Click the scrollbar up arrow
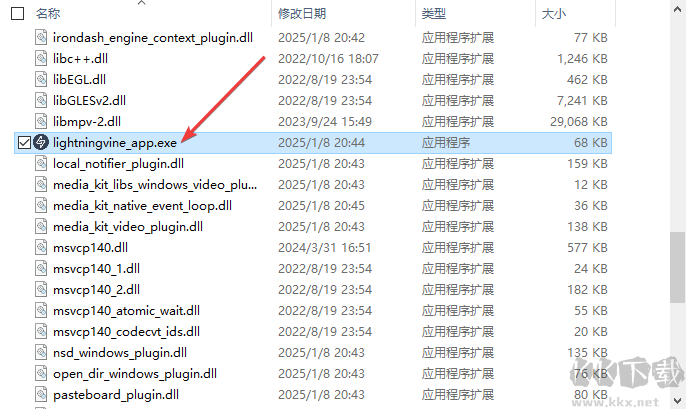 (x=678, y=9)
